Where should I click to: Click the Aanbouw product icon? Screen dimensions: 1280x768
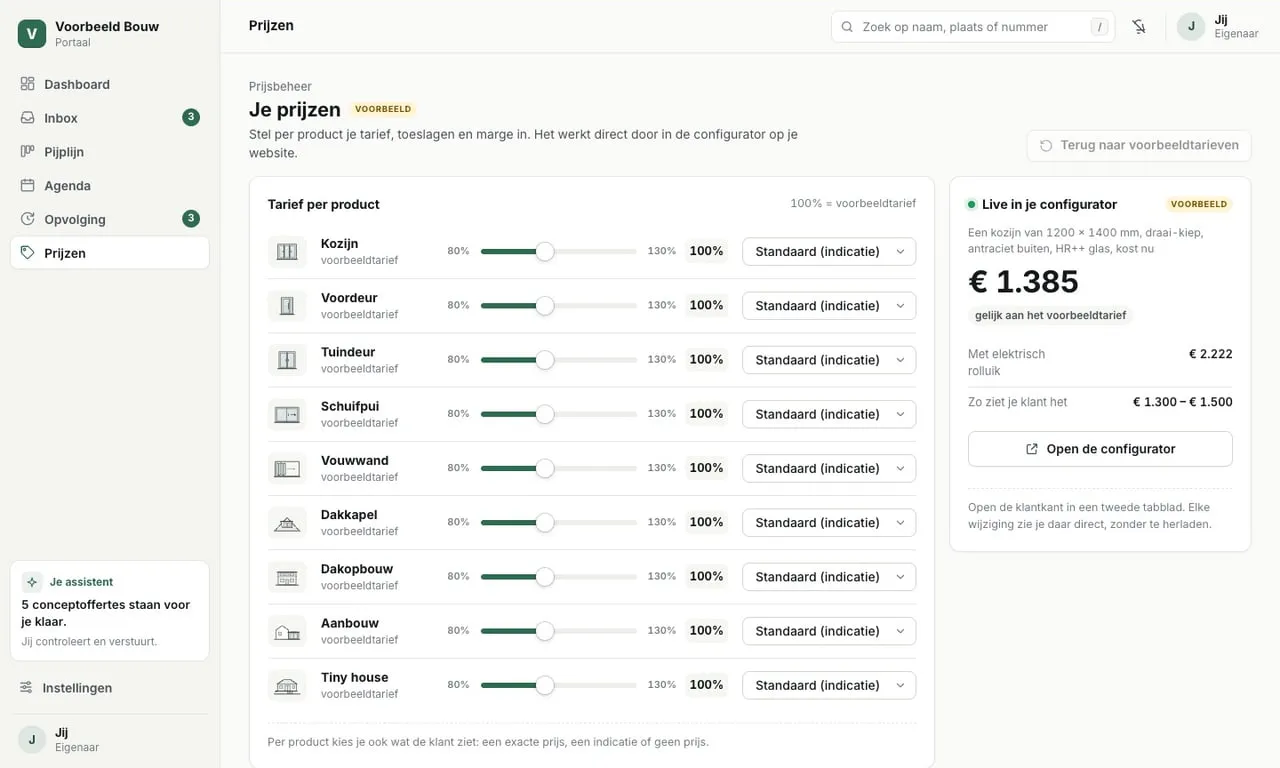coord(287,631)
